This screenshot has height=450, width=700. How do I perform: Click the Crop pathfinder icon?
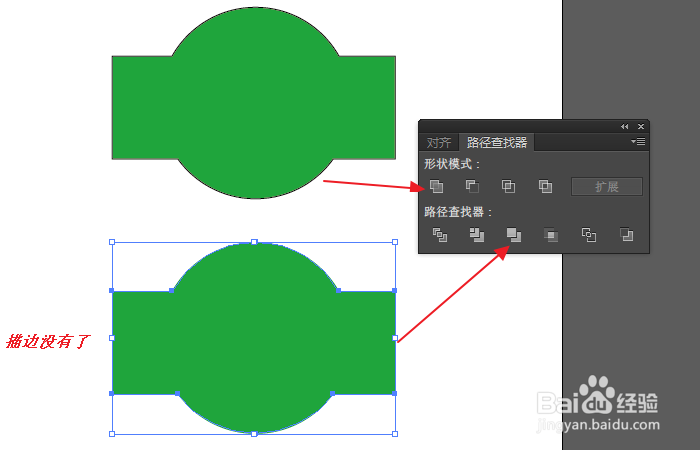click(551, 235)
